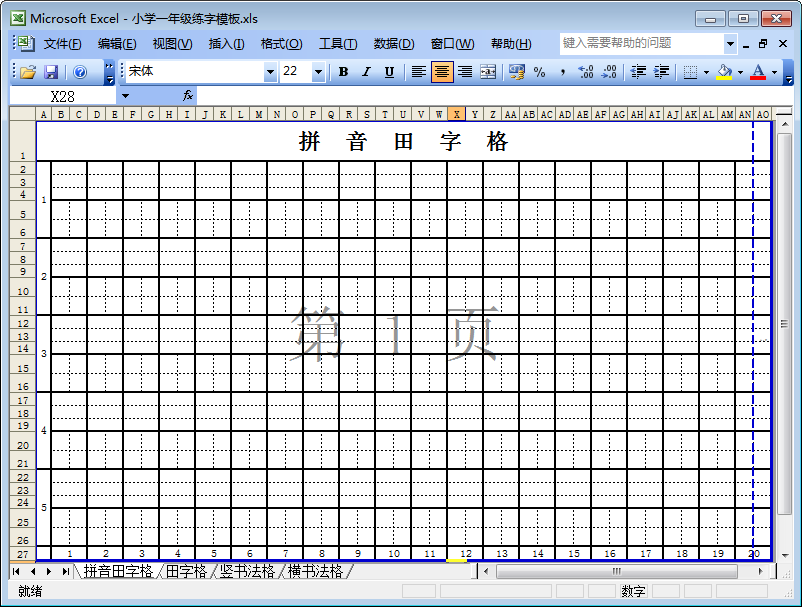
Task: Go to first sheet tab arrow
Action: pyautogui.click(x=16, y=571)
